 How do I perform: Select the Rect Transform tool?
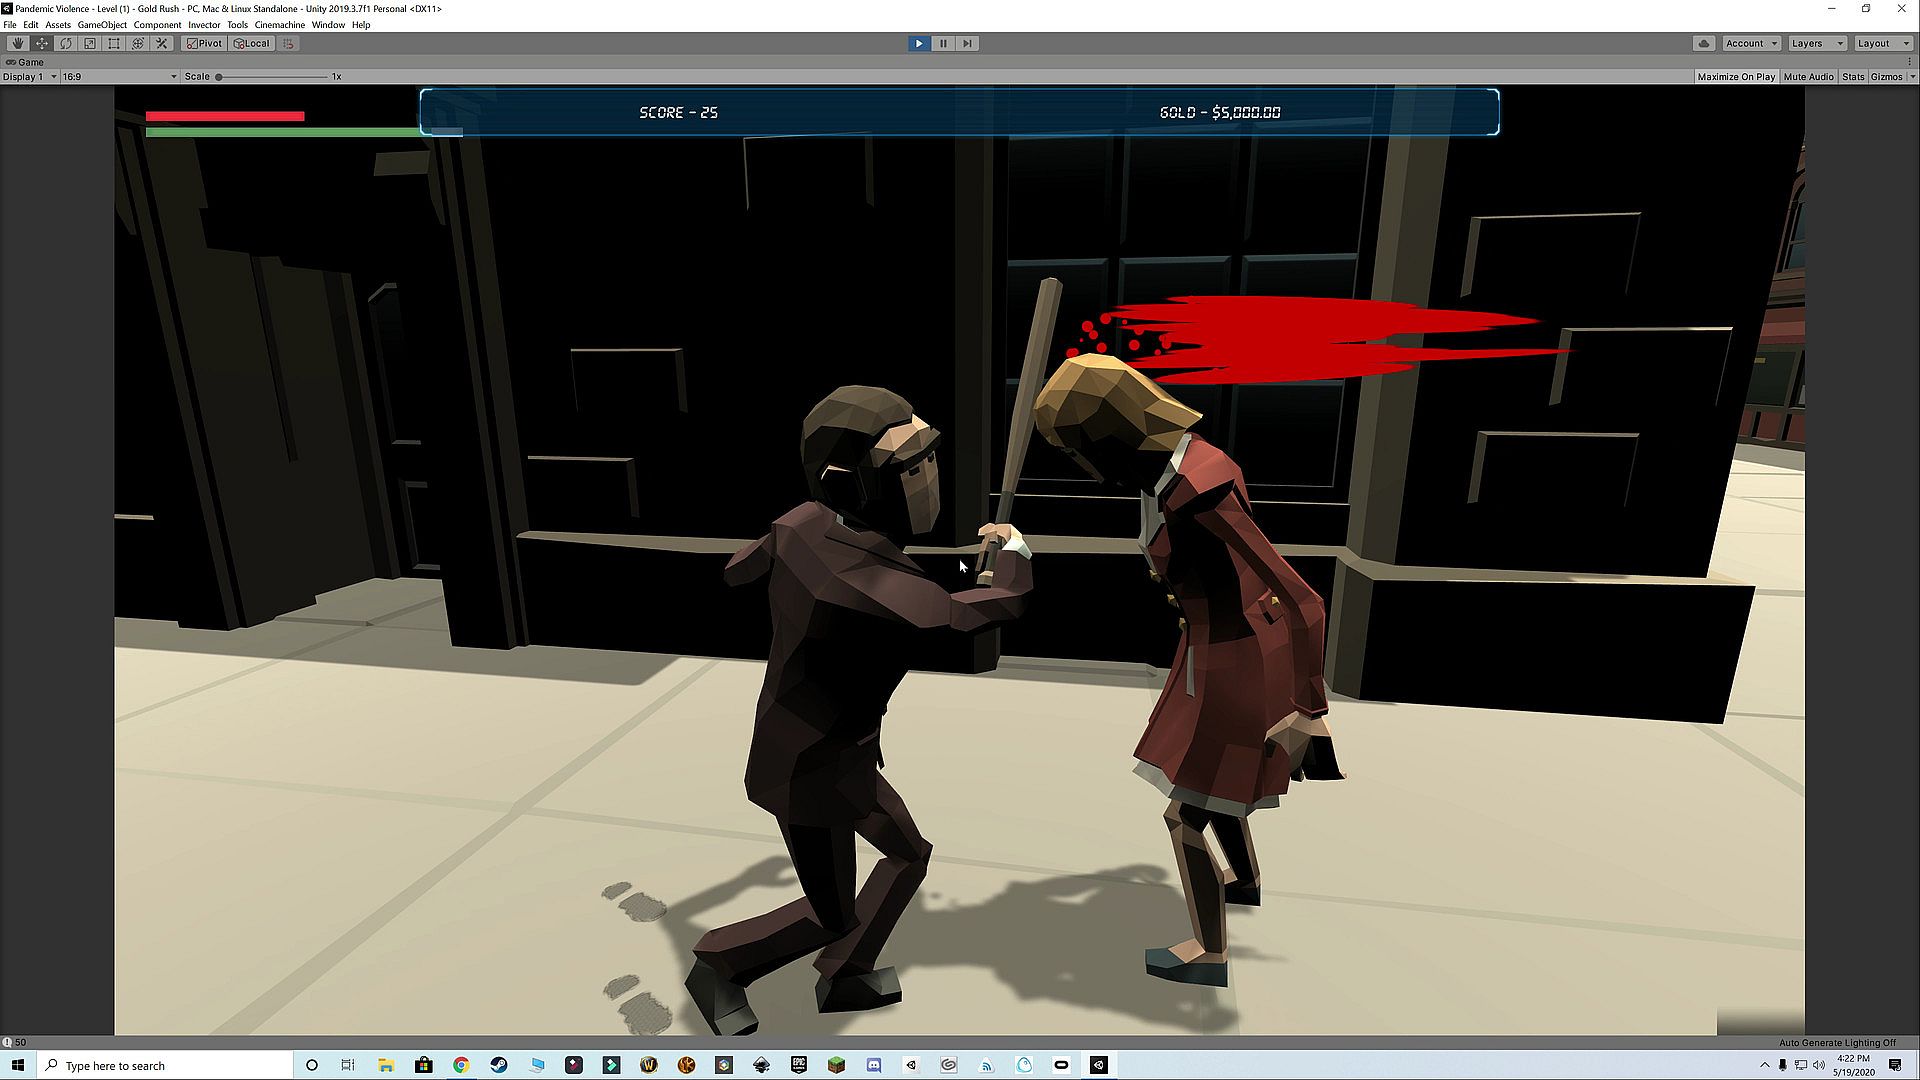(113, 43)
